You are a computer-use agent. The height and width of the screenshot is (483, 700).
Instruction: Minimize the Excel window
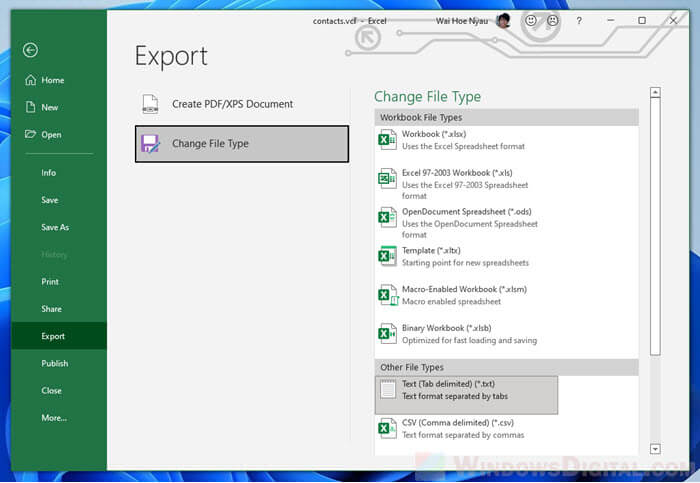(x=611, y=21)
